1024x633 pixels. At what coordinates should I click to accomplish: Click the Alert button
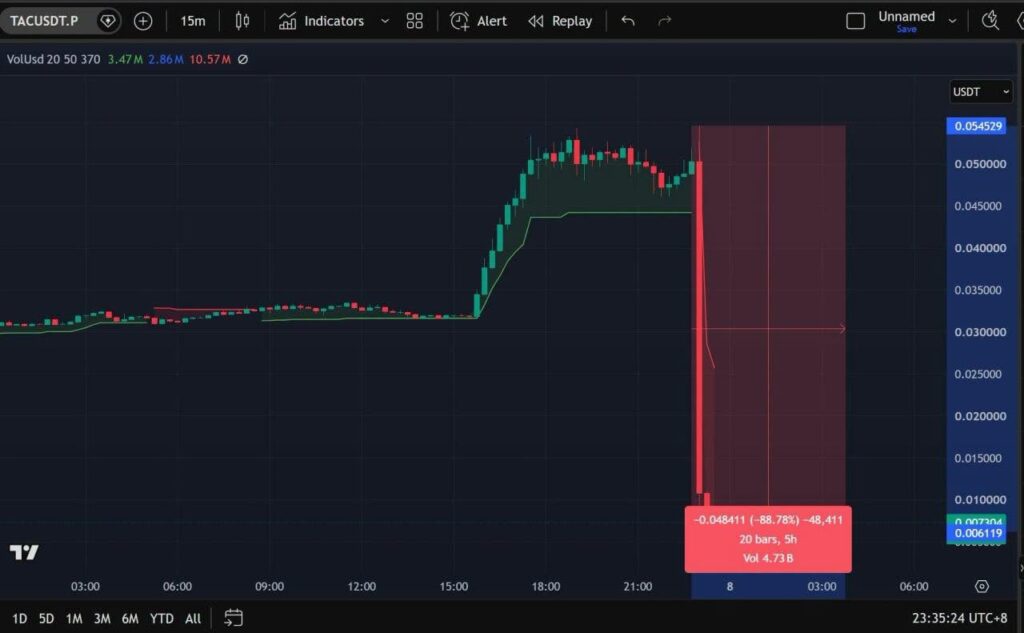478,21
